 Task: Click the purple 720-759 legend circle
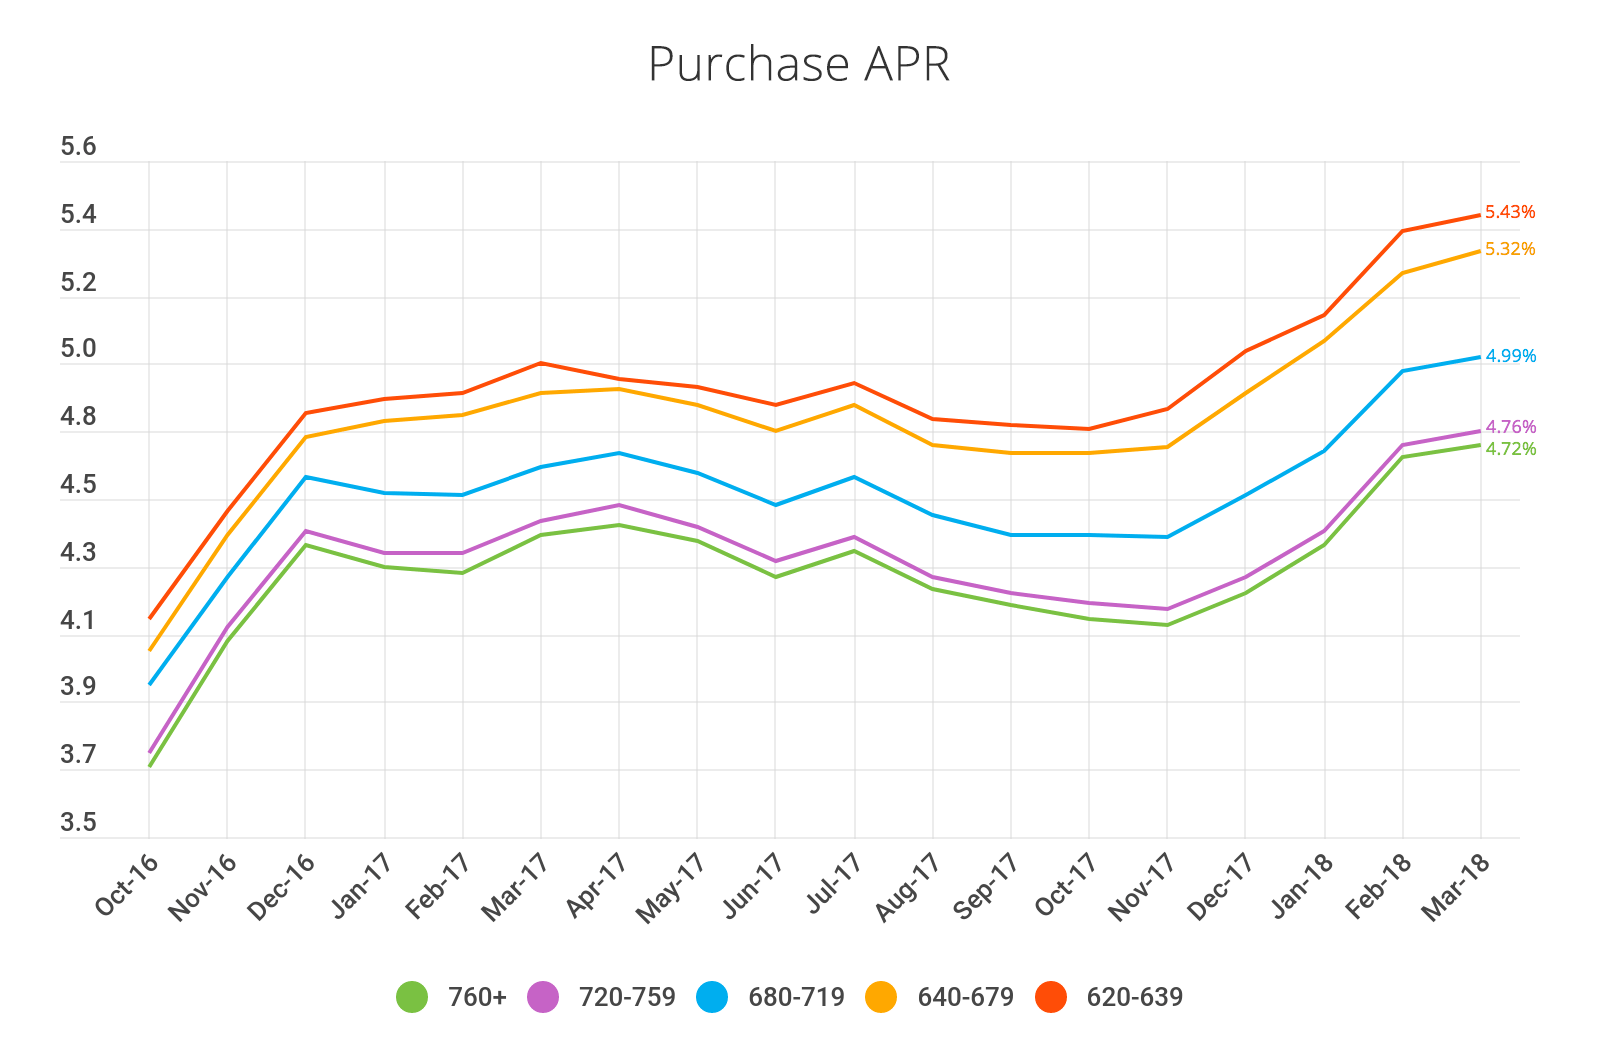click(542, 997)
